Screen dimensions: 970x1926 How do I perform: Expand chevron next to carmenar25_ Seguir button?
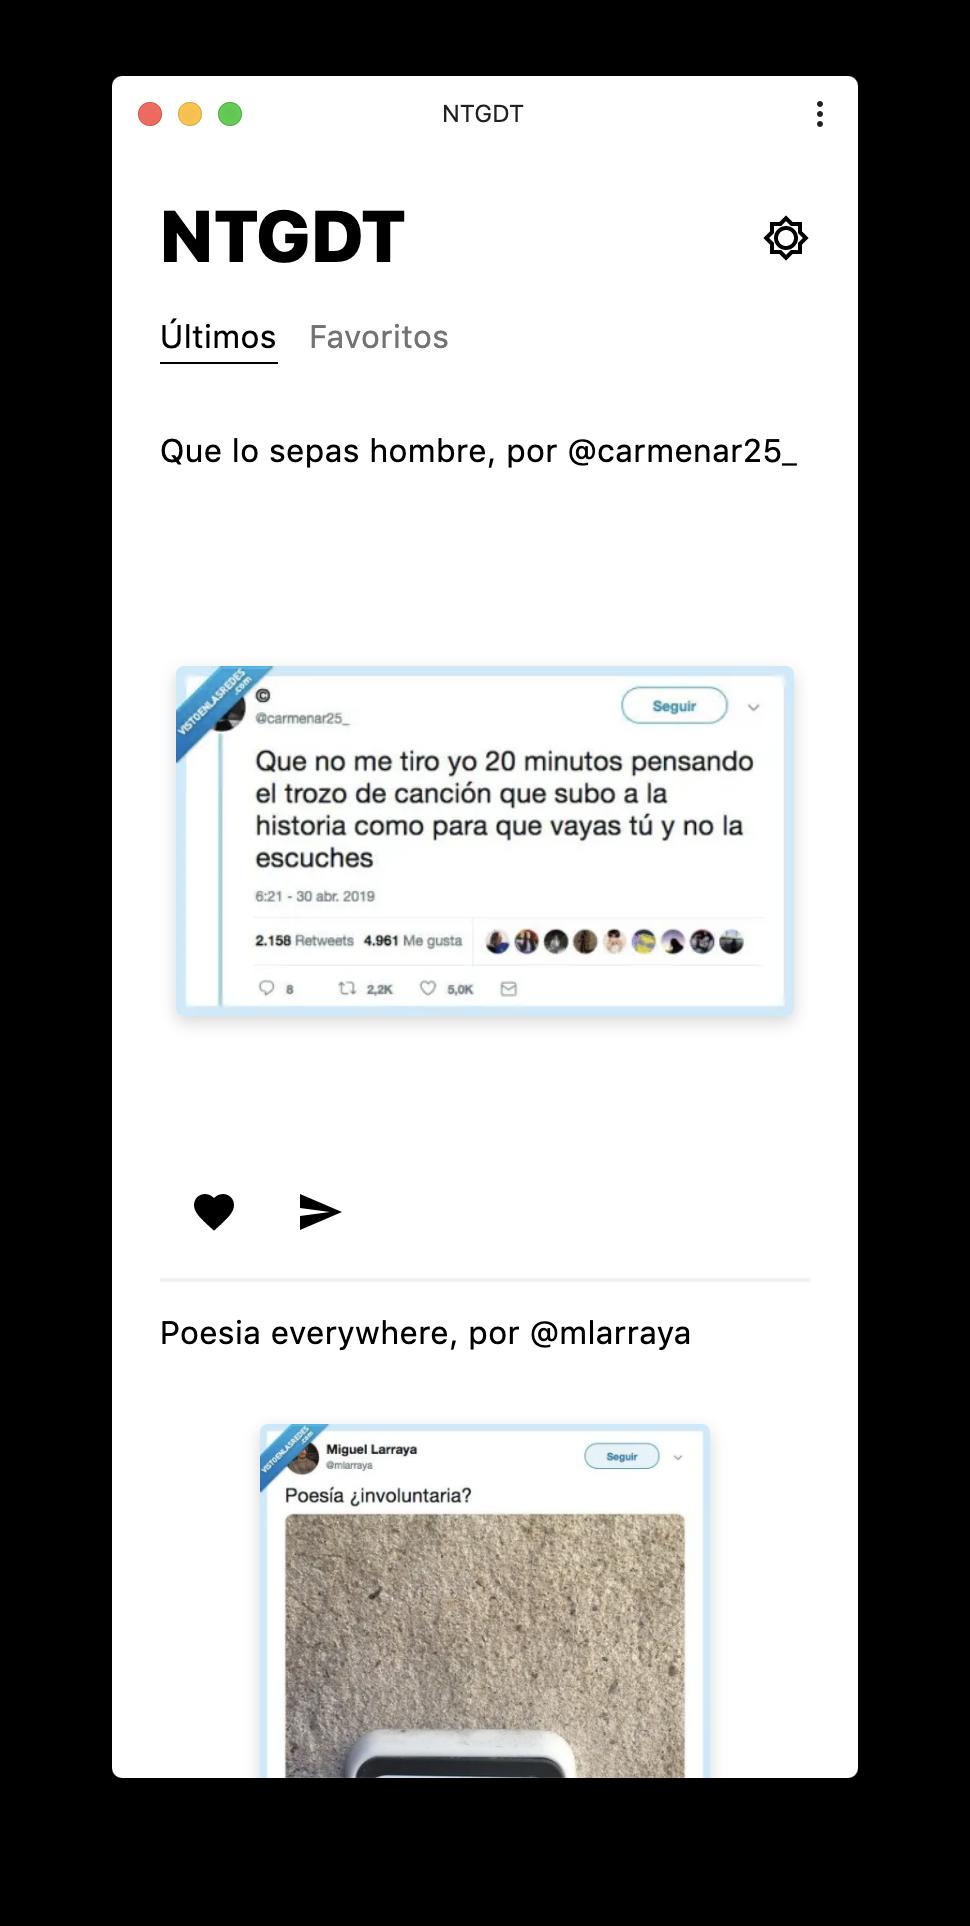754,707
